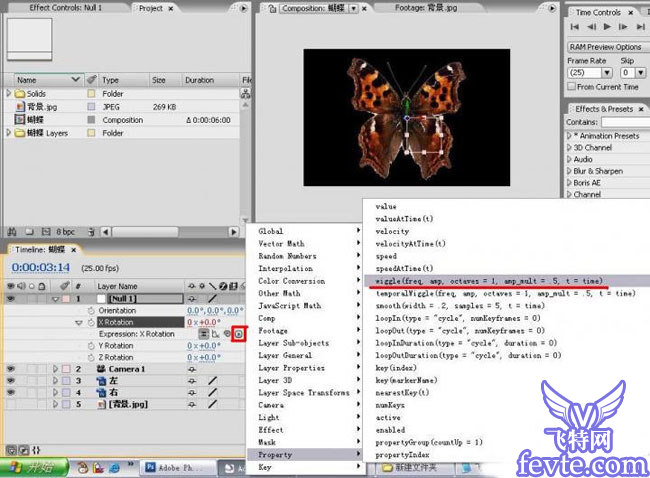The image size is (650, 478).
Task: Open the Random Numbers submenu
Action: [x=306, y=256]
